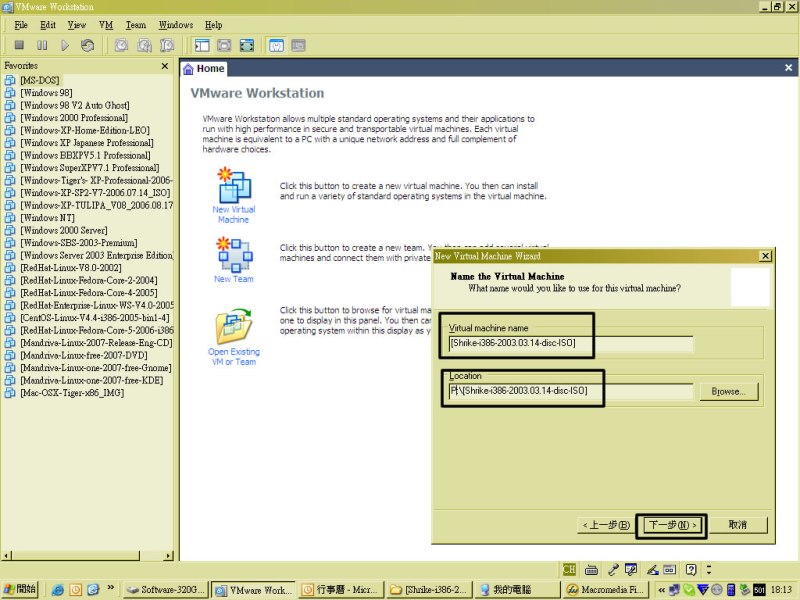Viewport: 800px width, 600px height.
Task: Open the File menu
Action: 21,25
